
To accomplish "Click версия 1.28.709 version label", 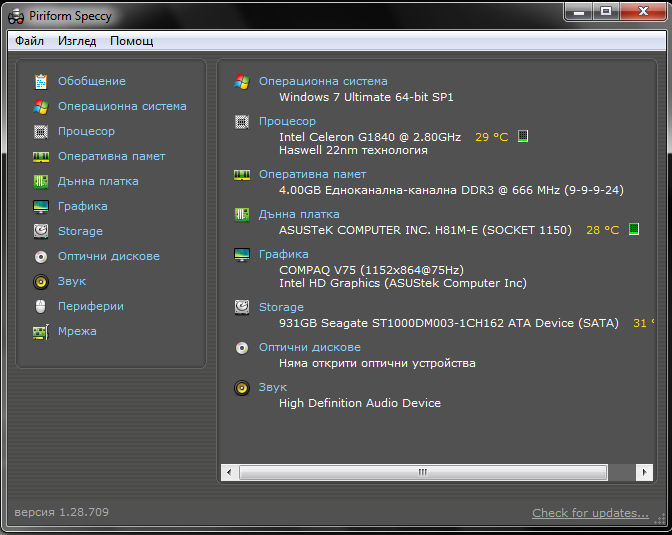I will [62, 512].
